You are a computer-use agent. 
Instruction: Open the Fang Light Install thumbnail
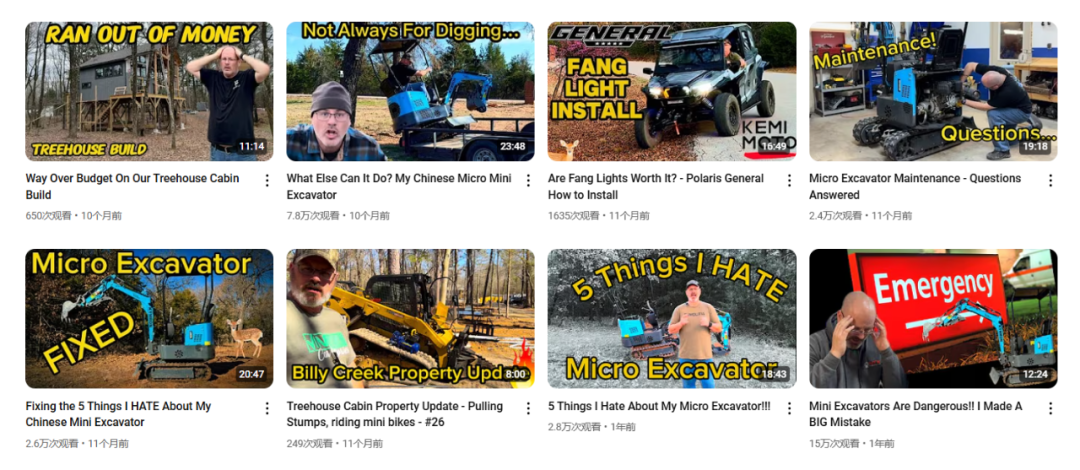672,91
